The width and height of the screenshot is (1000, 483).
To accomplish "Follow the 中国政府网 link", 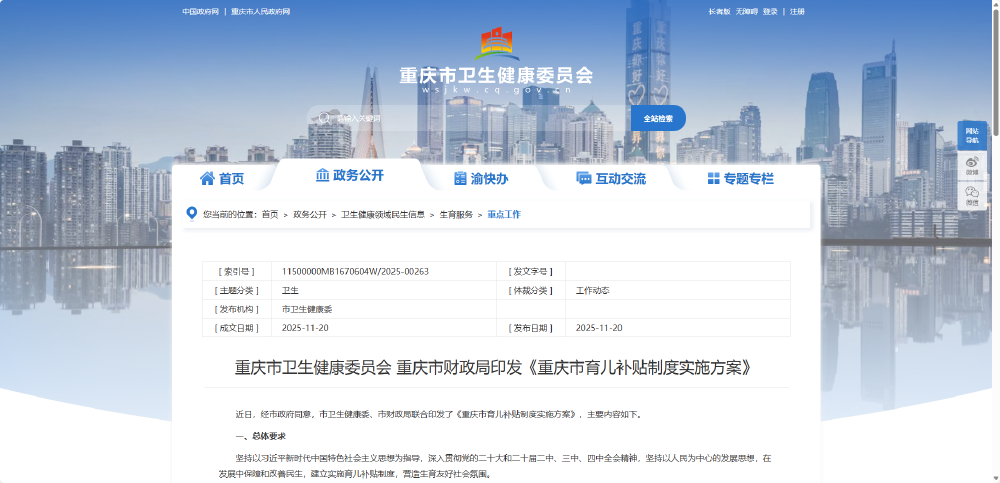I will pos(200,12).
